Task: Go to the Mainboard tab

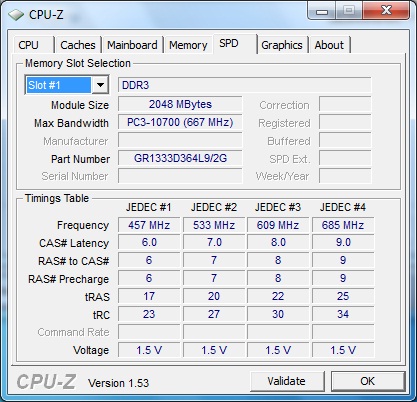Action: (x=132, y=45)
